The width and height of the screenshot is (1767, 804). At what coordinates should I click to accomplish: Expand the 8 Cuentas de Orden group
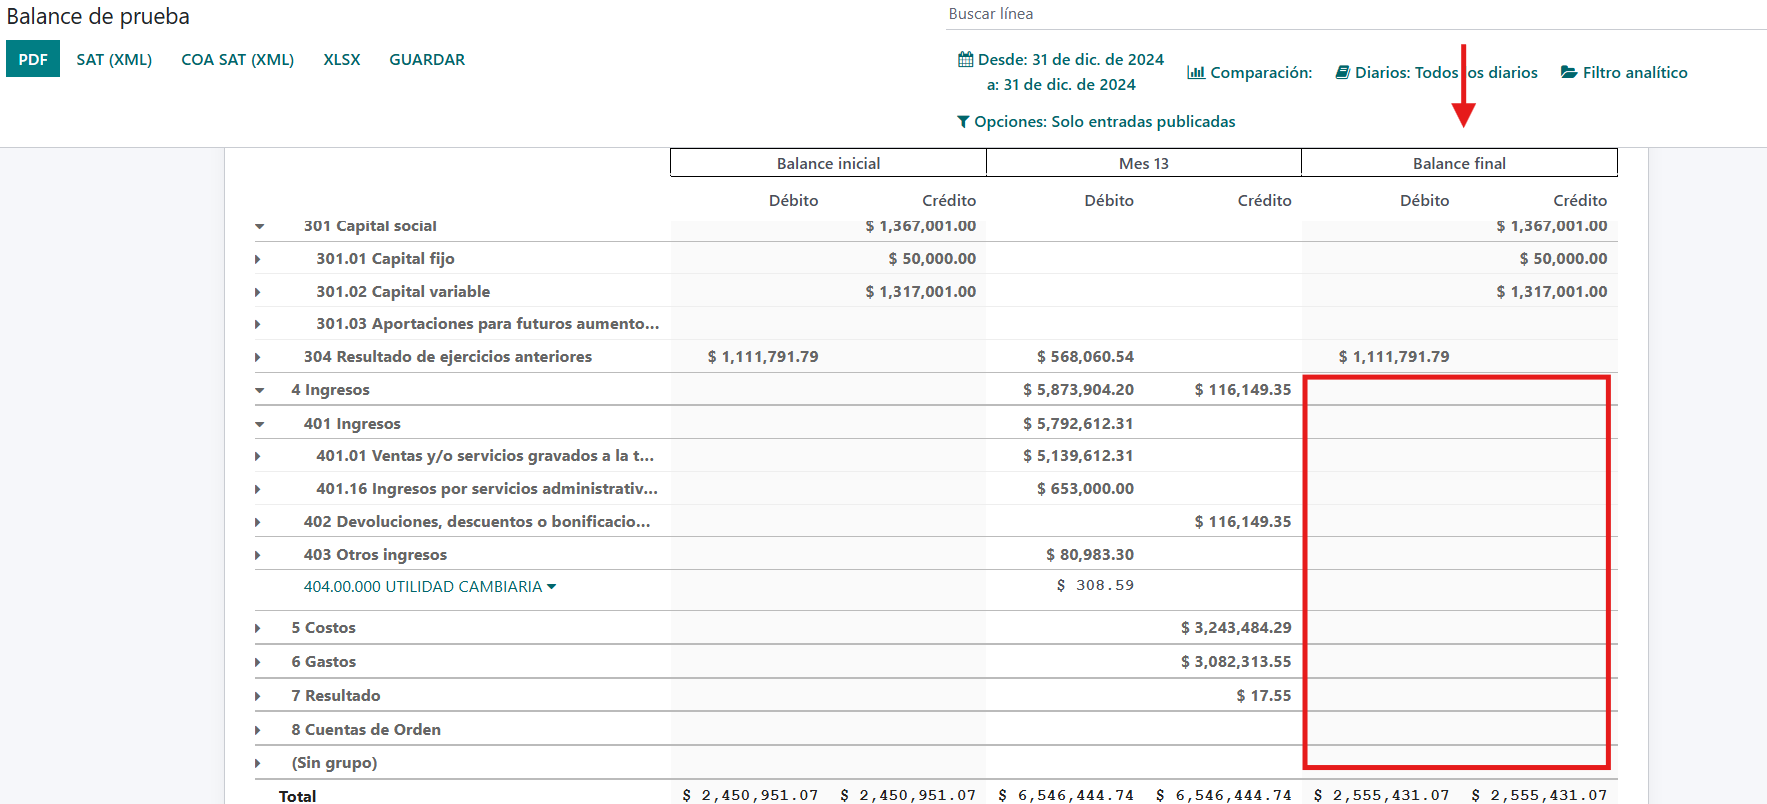[258, 730]
